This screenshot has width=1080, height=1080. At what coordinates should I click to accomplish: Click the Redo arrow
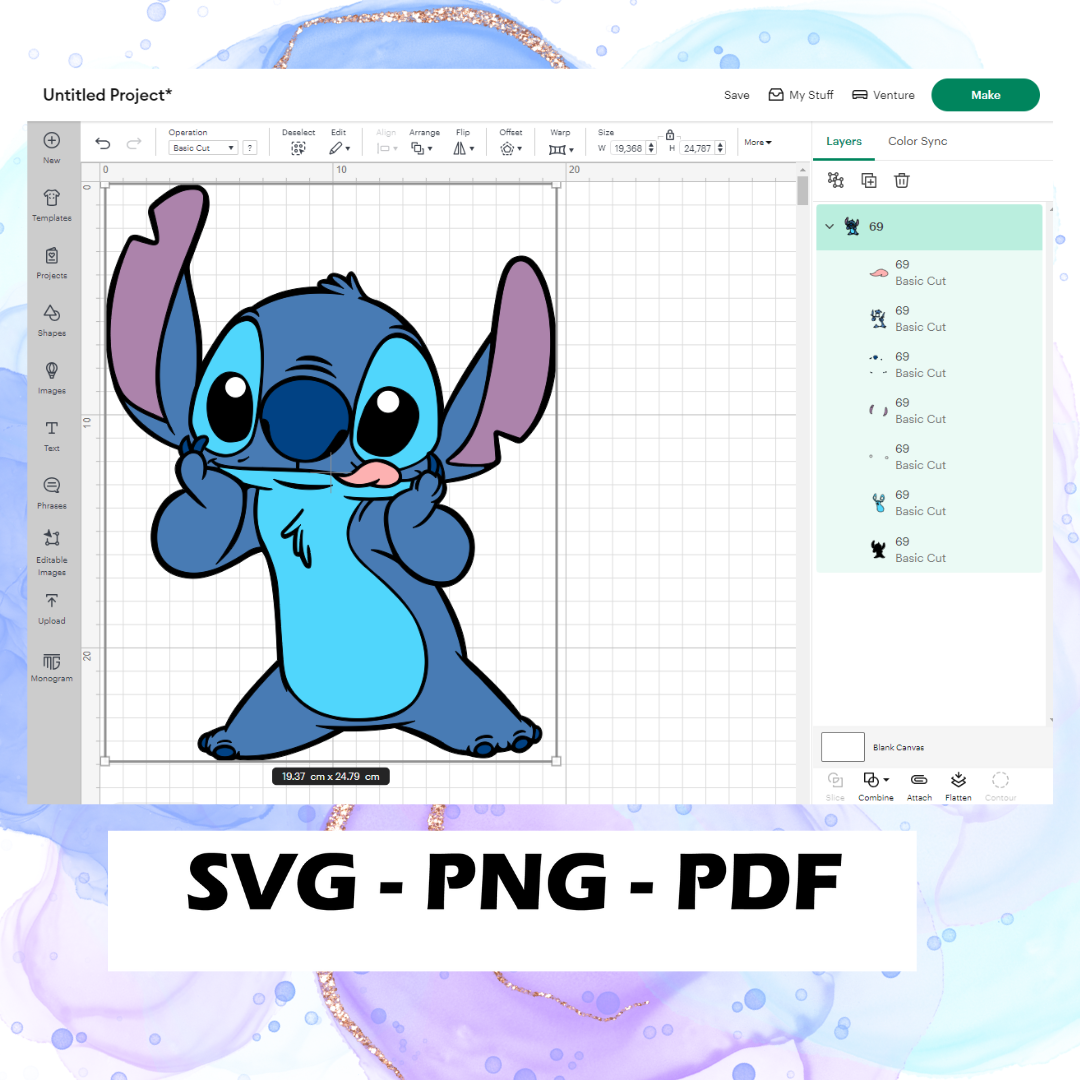point(134,143)
